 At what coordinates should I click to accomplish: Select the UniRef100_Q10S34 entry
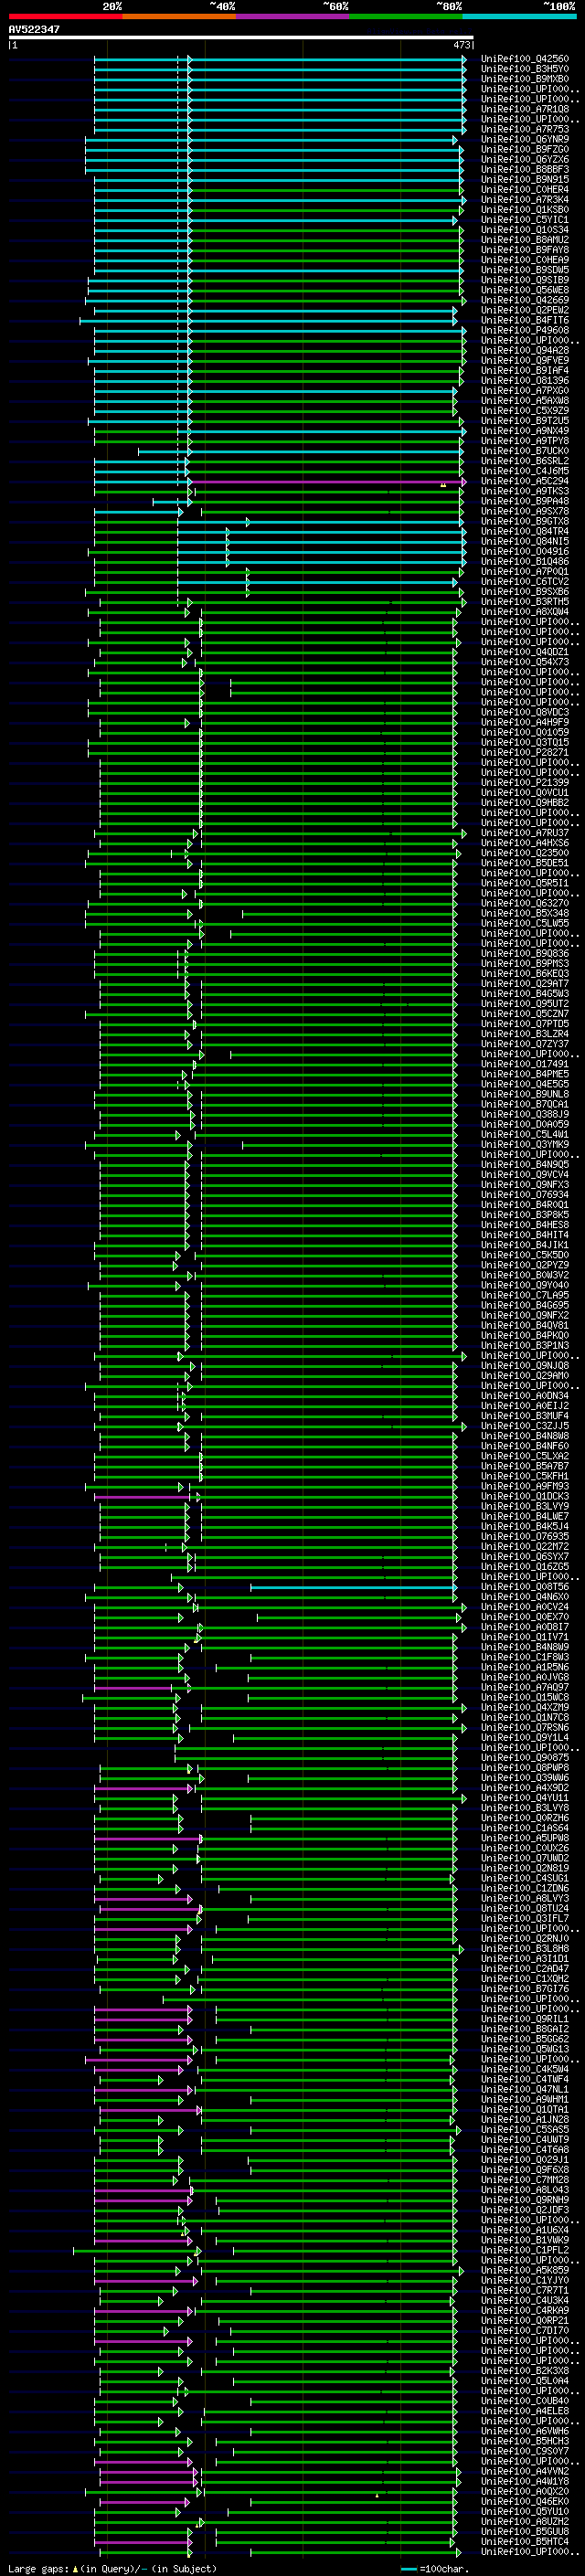[524, 230]
